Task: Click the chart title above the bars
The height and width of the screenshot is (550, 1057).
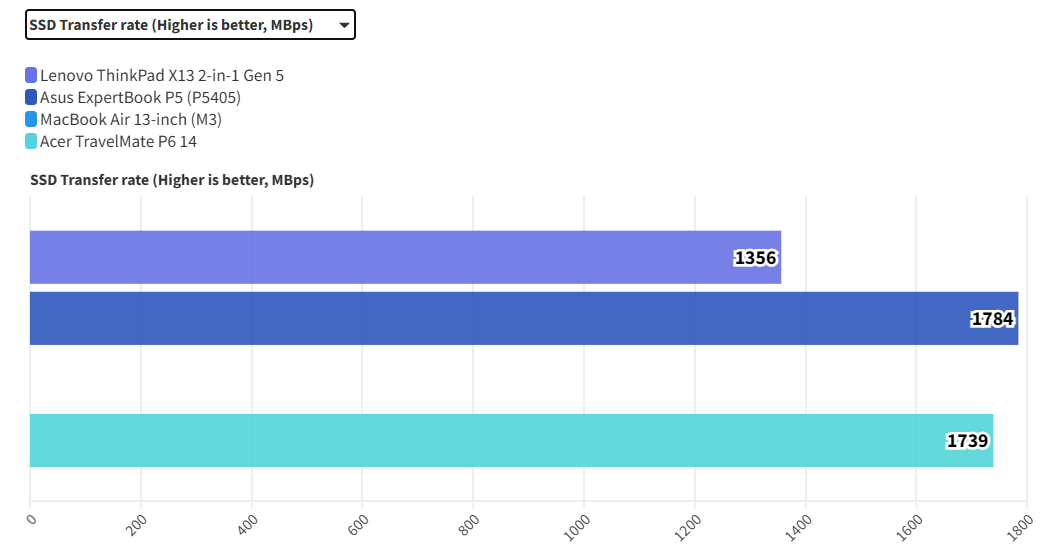Action: (x=172, y=180)
